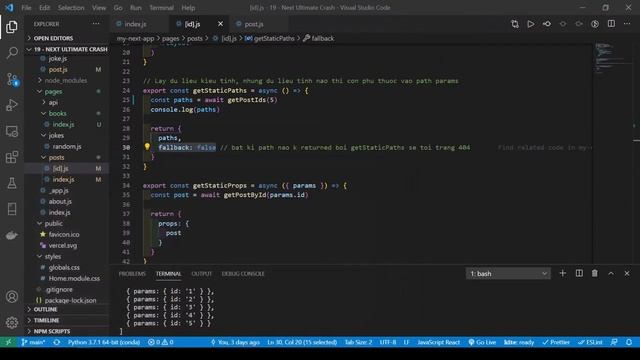Open the editor More Actions ellipsis

click(627, 24)
